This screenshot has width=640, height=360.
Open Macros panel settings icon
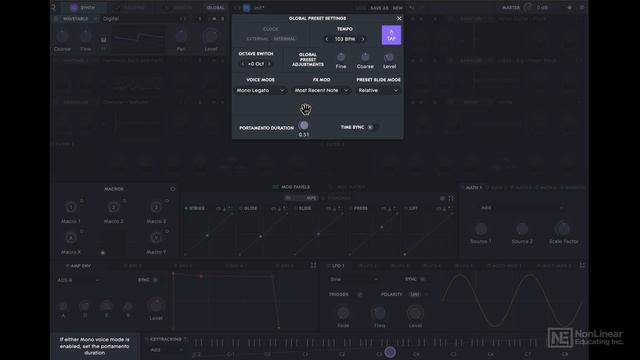coord(173,189)
